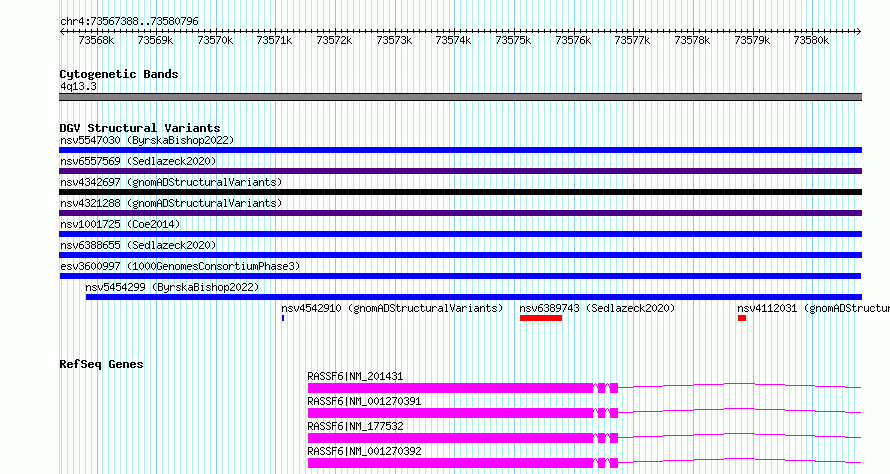Image resolution: width=890 pixels, height=474 pixels.
Task: Click the 73569k ruler tick label
Action: (x=155, y=40)
